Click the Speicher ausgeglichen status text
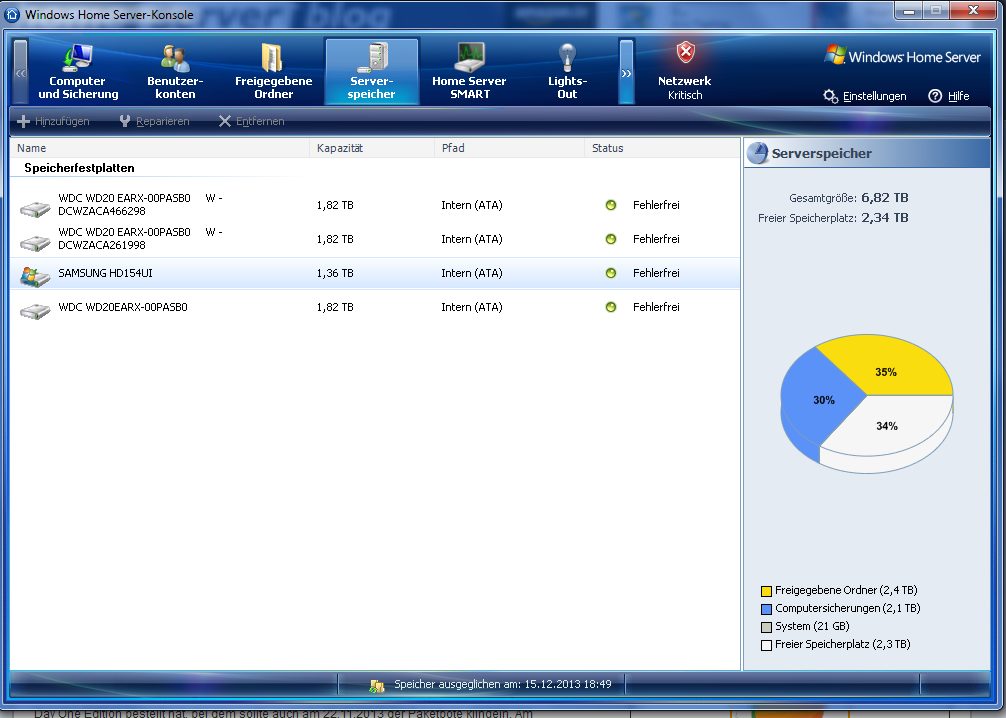This screenshot has width=1006, height=718. coord(502,685)
